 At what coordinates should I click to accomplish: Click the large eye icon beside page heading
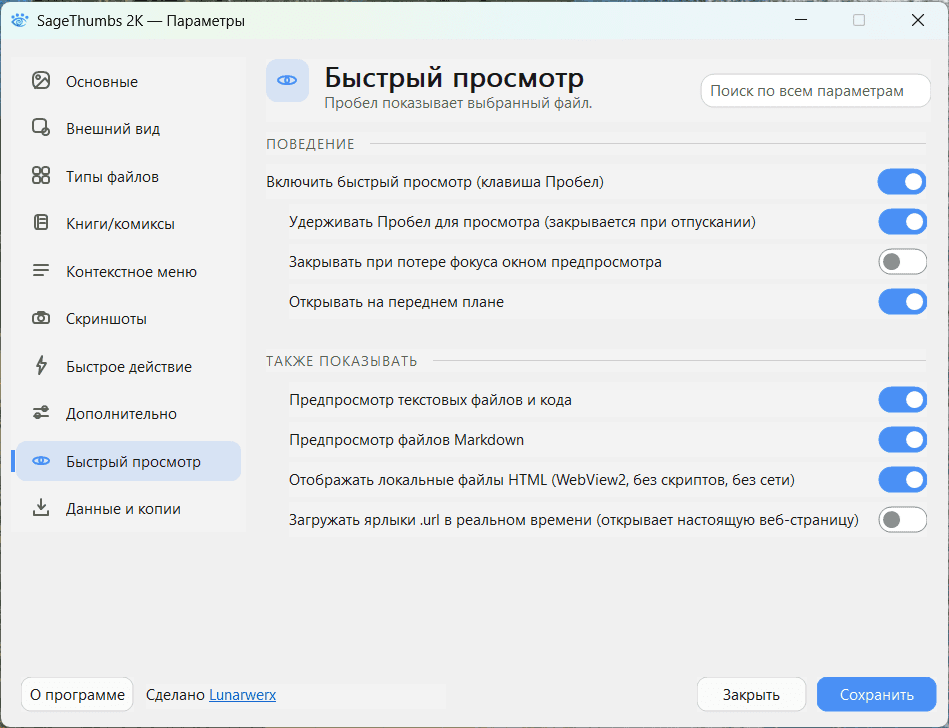coord(287,80)
